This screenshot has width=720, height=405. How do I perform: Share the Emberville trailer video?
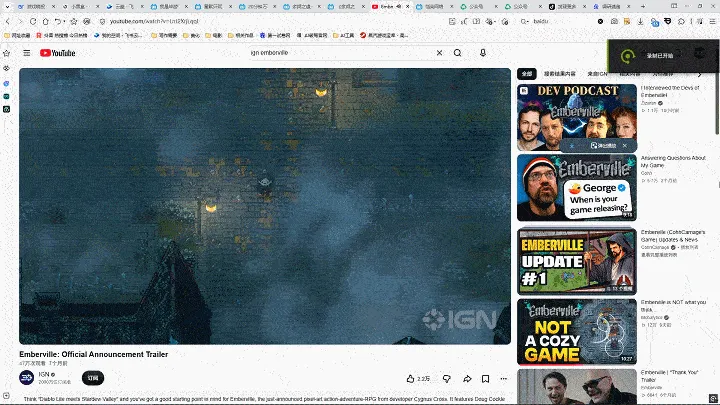[x=467, y=378]
